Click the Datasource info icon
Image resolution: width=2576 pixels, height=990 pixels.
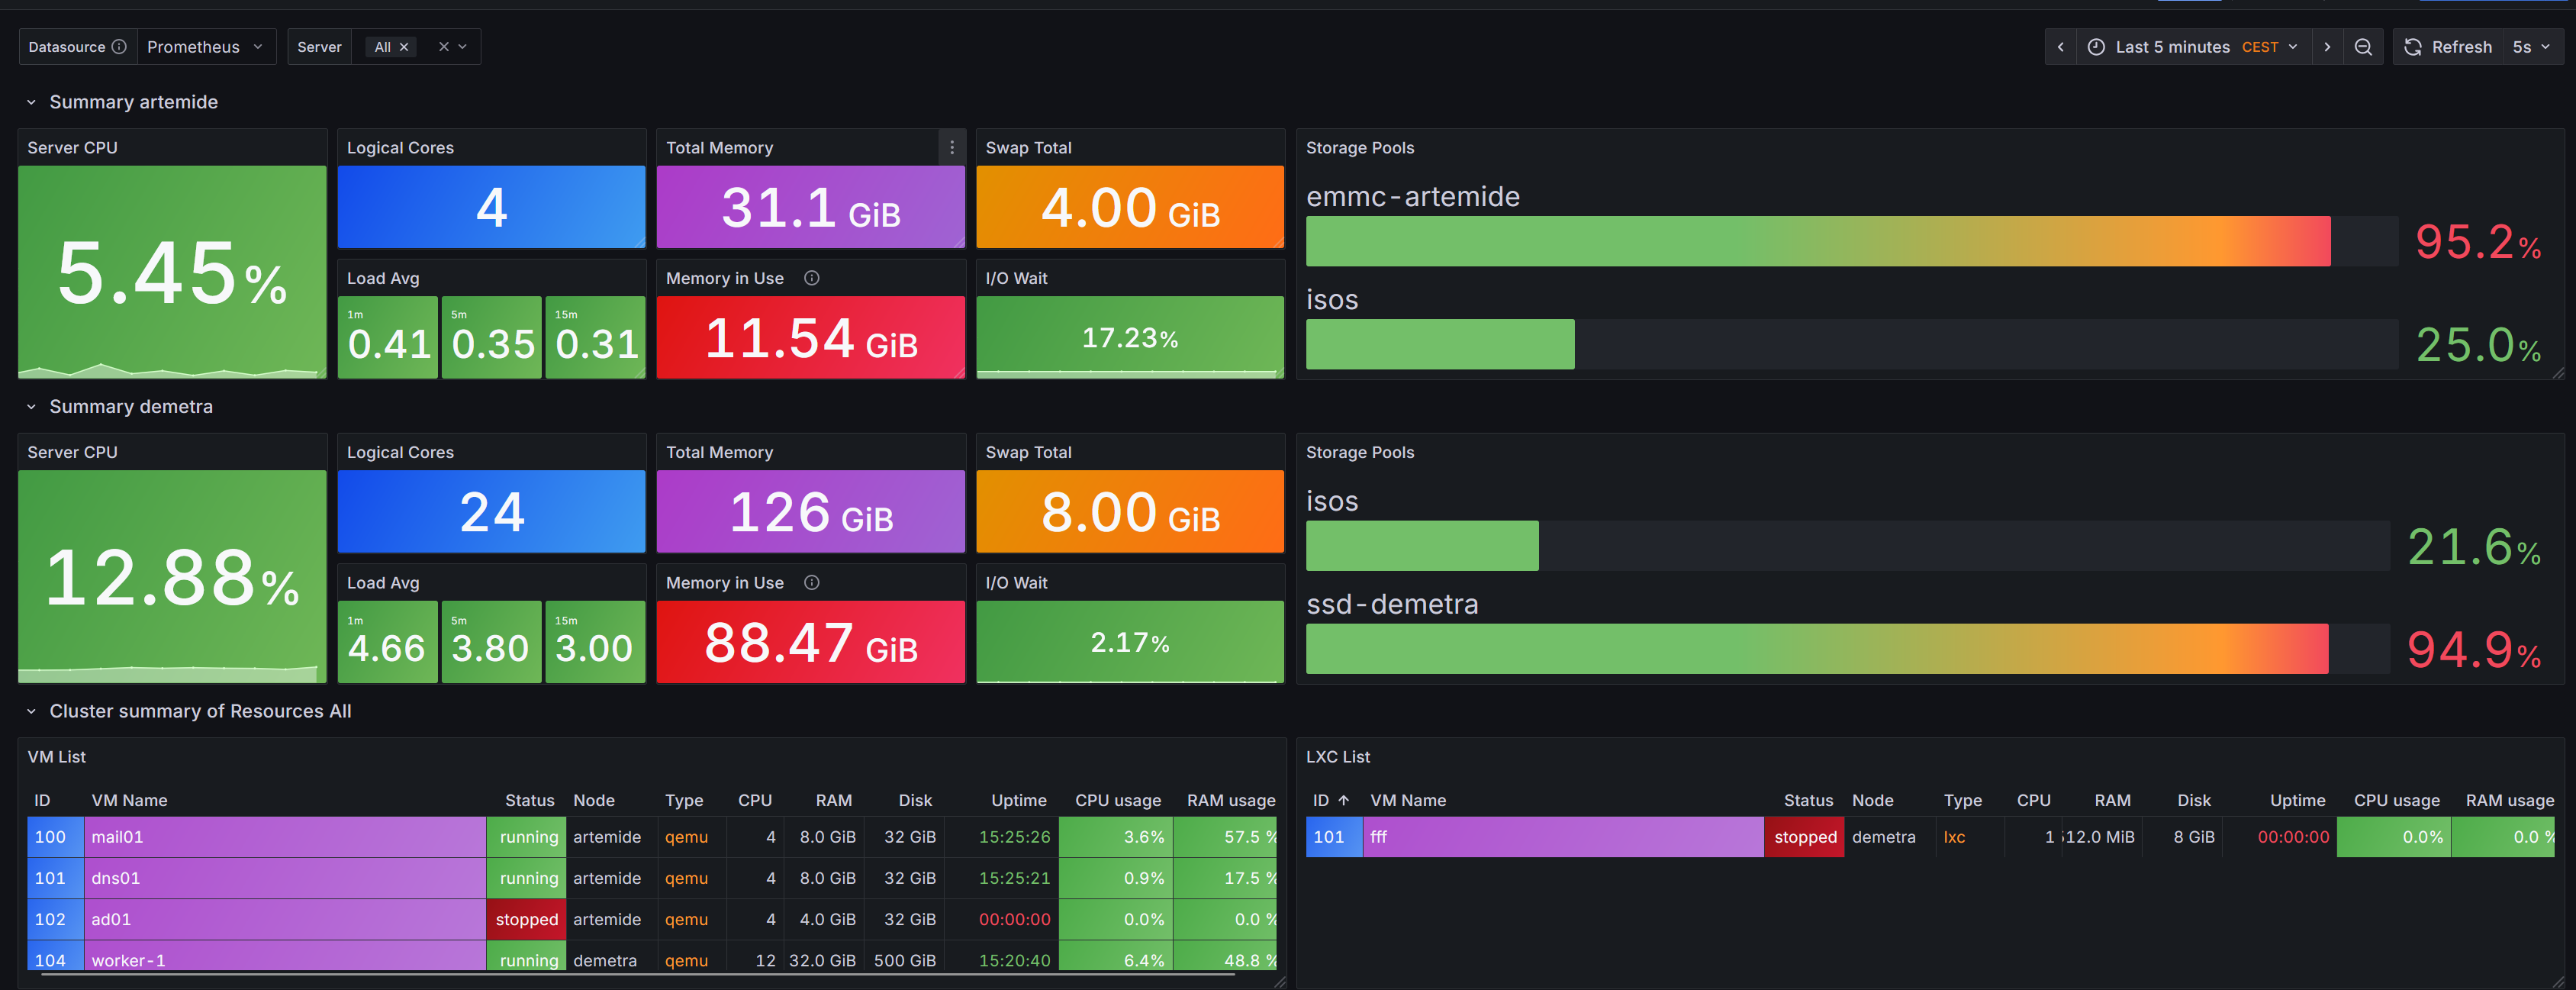(119, 47)
